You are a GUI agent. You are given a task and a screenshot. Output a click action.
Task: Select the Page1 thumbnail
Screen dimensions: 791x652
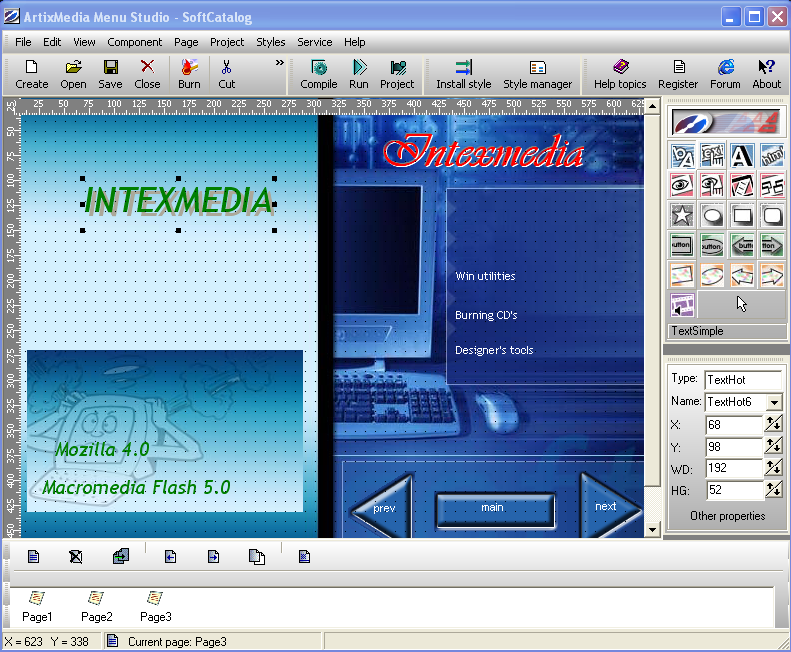(37, 607)
